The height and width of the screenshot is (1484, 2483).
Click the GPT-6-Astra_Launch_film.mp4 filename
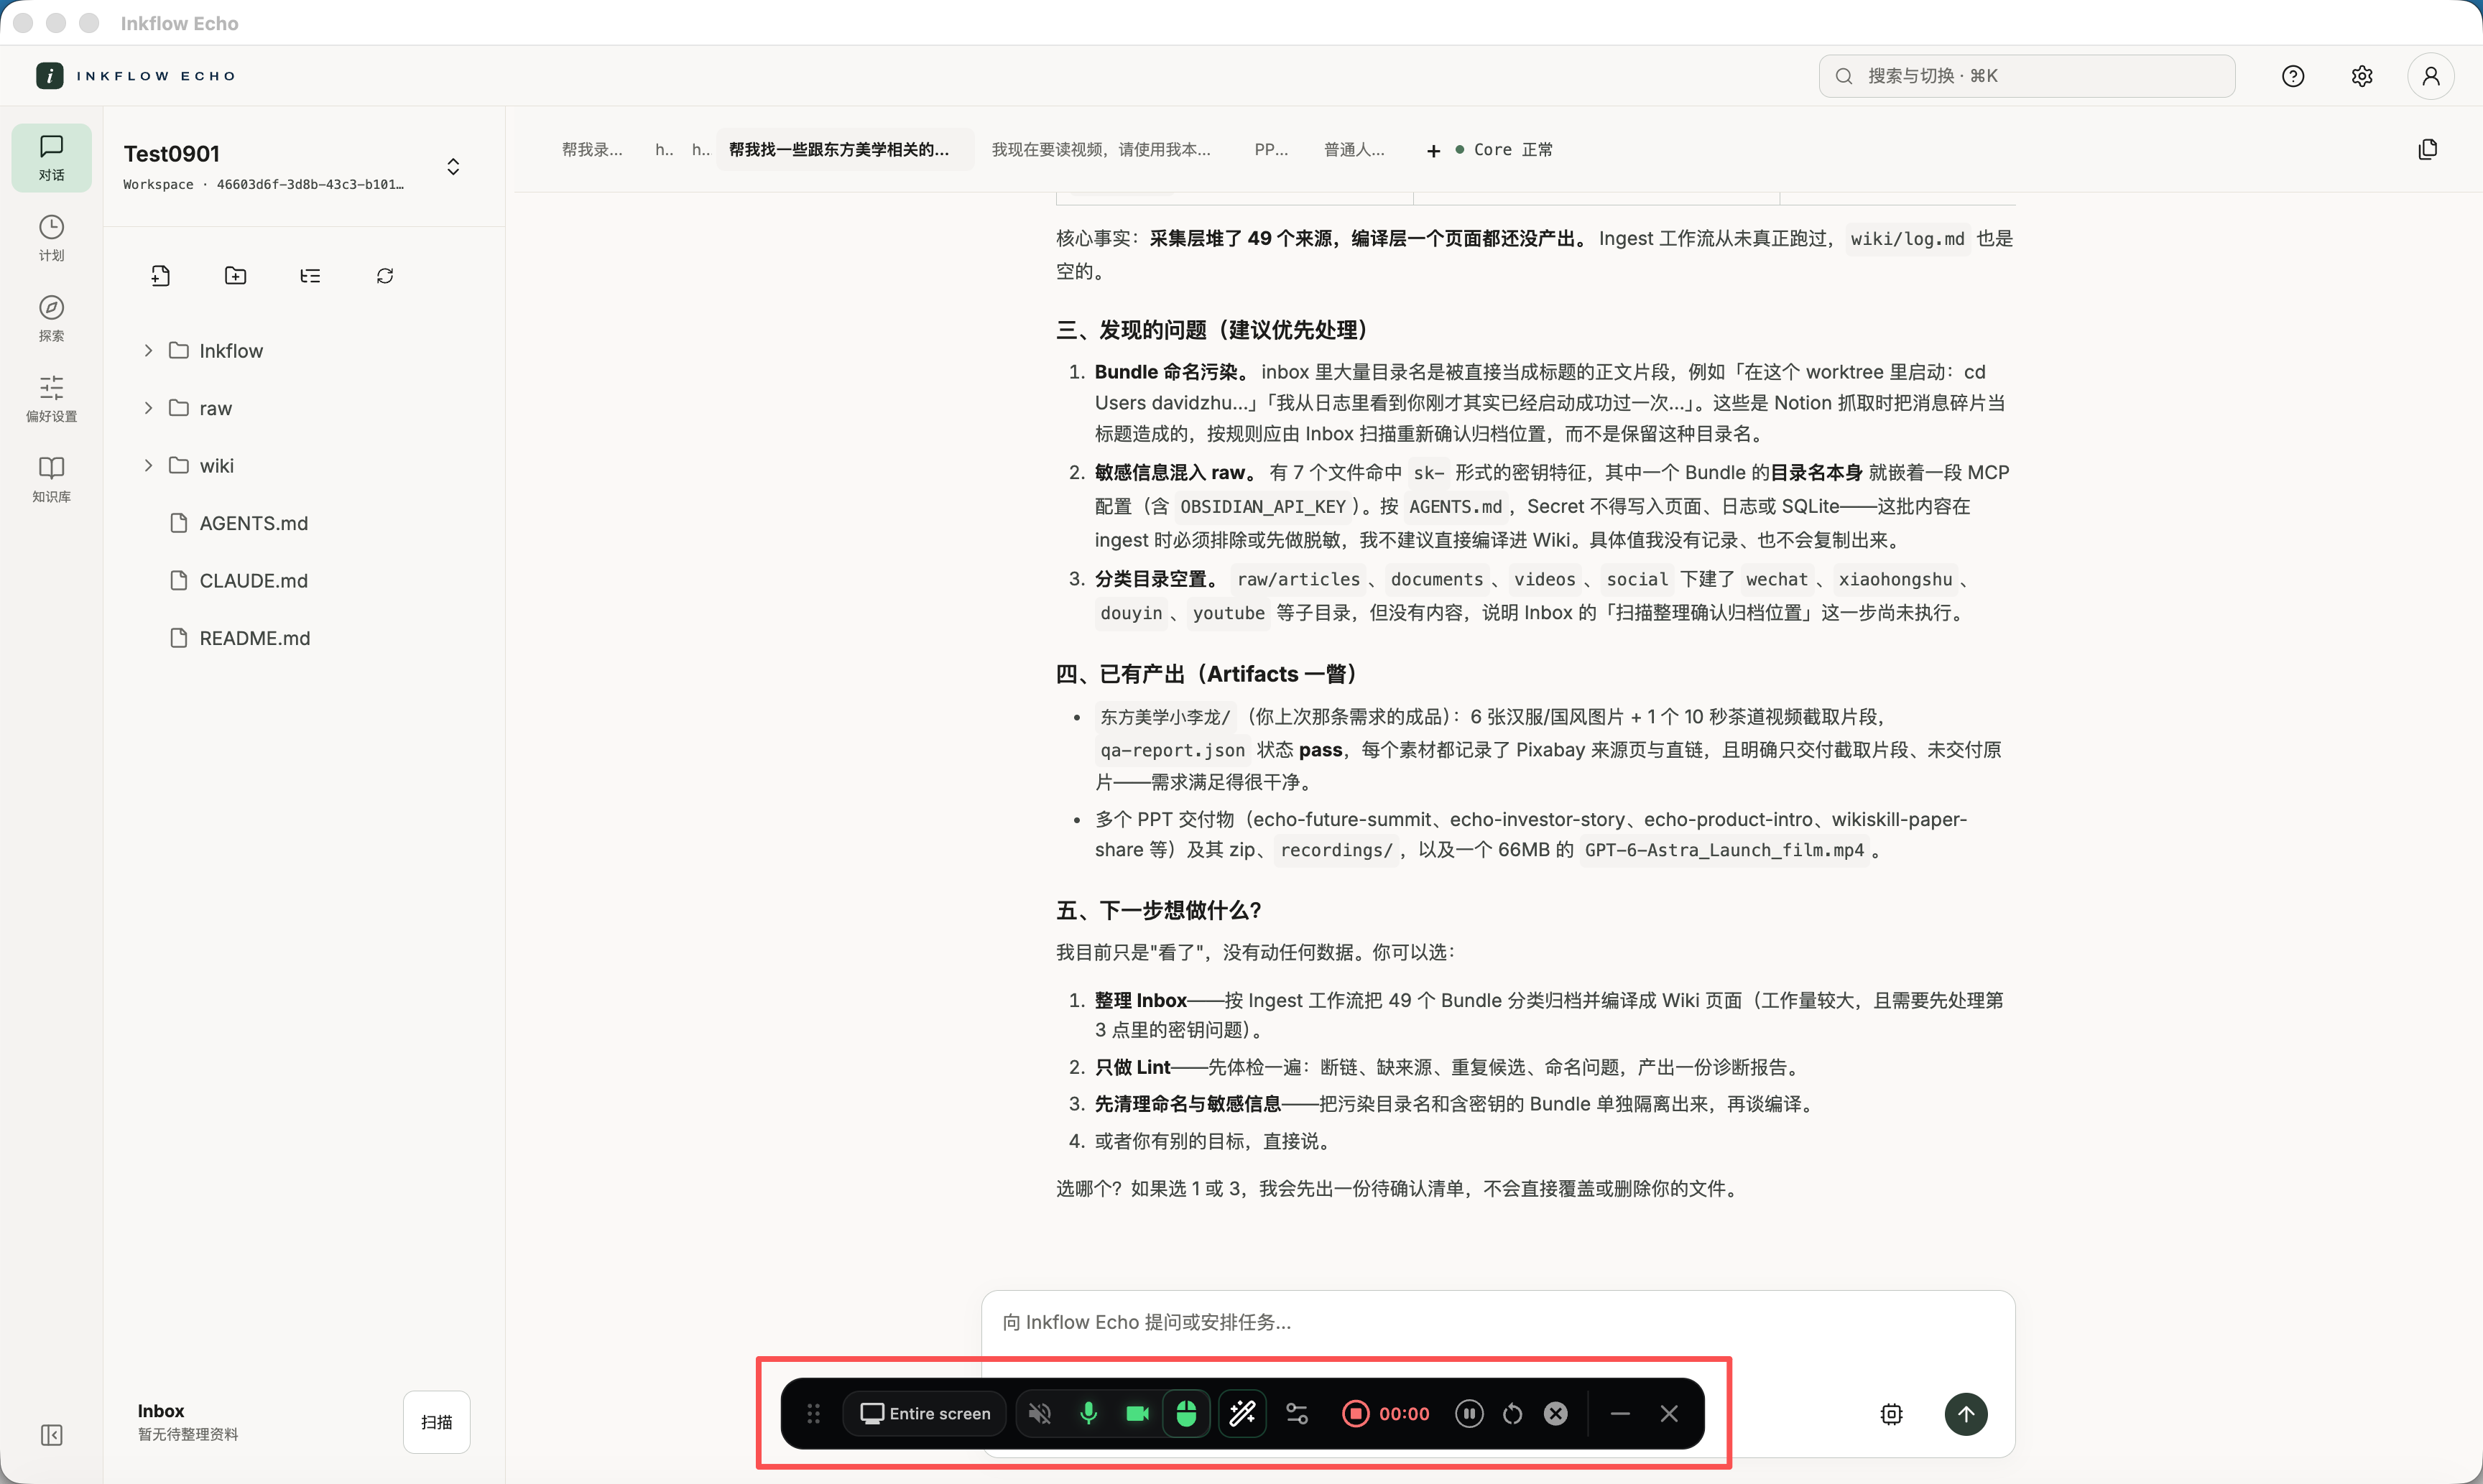1724,850
